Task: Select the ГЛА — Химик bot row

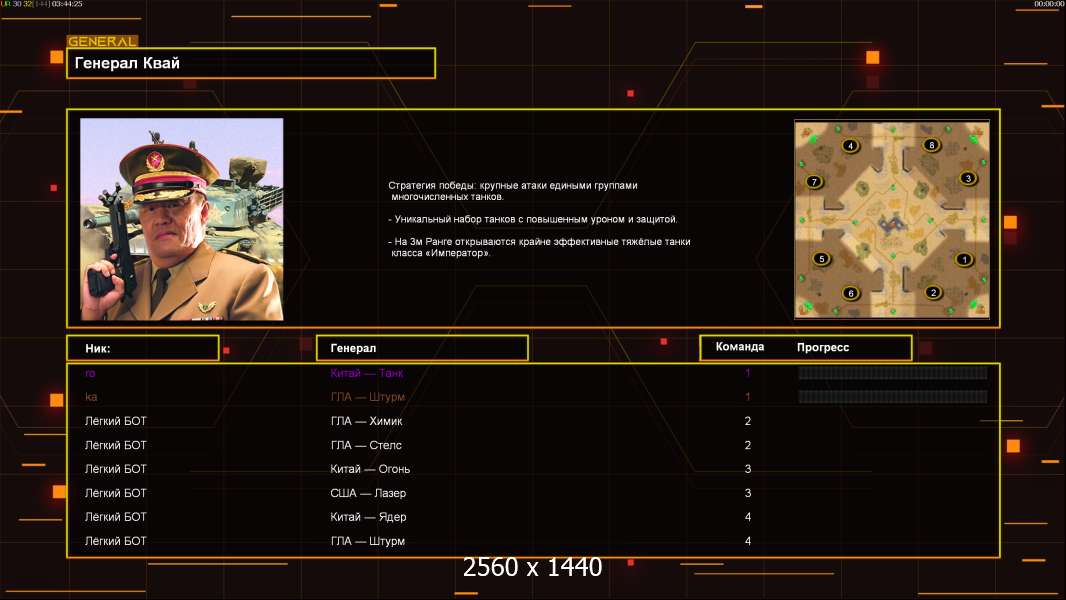Action: (366, 421)
